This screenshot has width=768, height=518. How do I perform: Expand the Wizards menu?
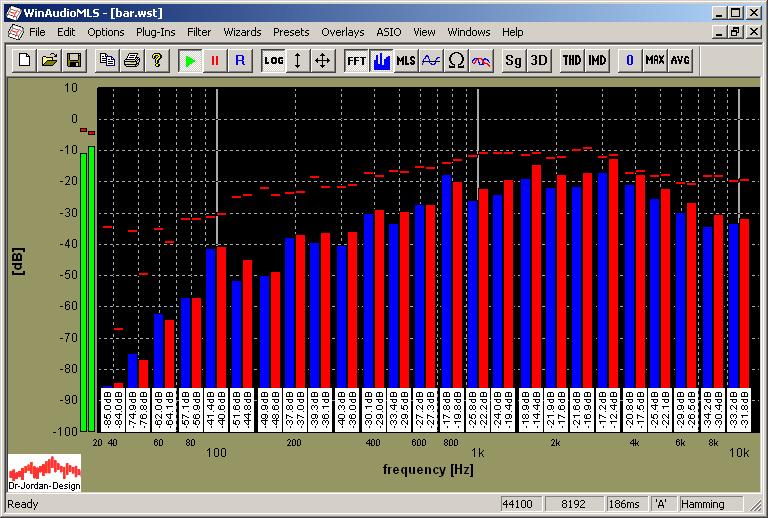(x=242, y=32)
